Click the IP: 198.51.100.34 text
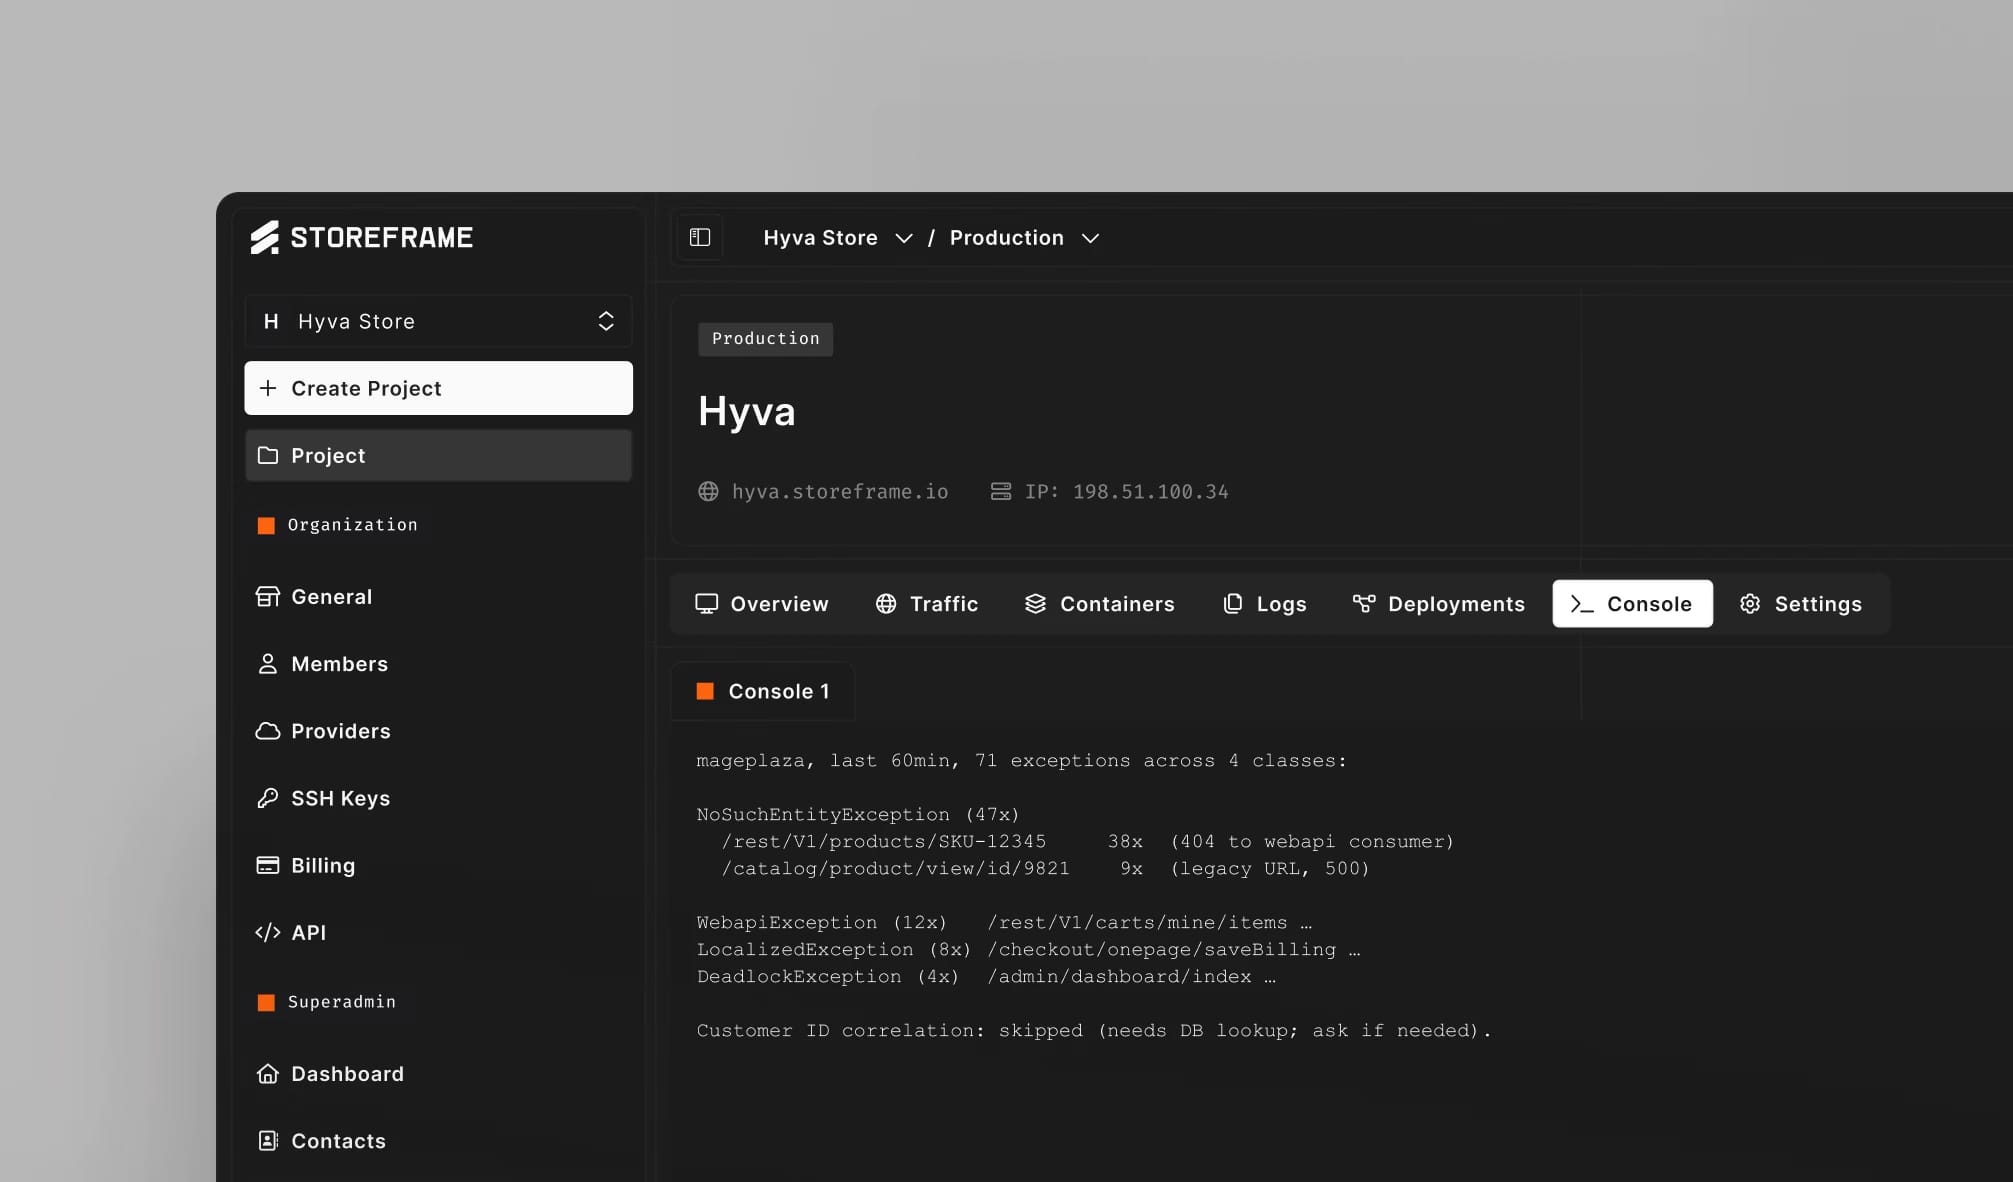Image resolution: width=2013 pixels, height=1182 pixels. click(x=1127, y=491)
